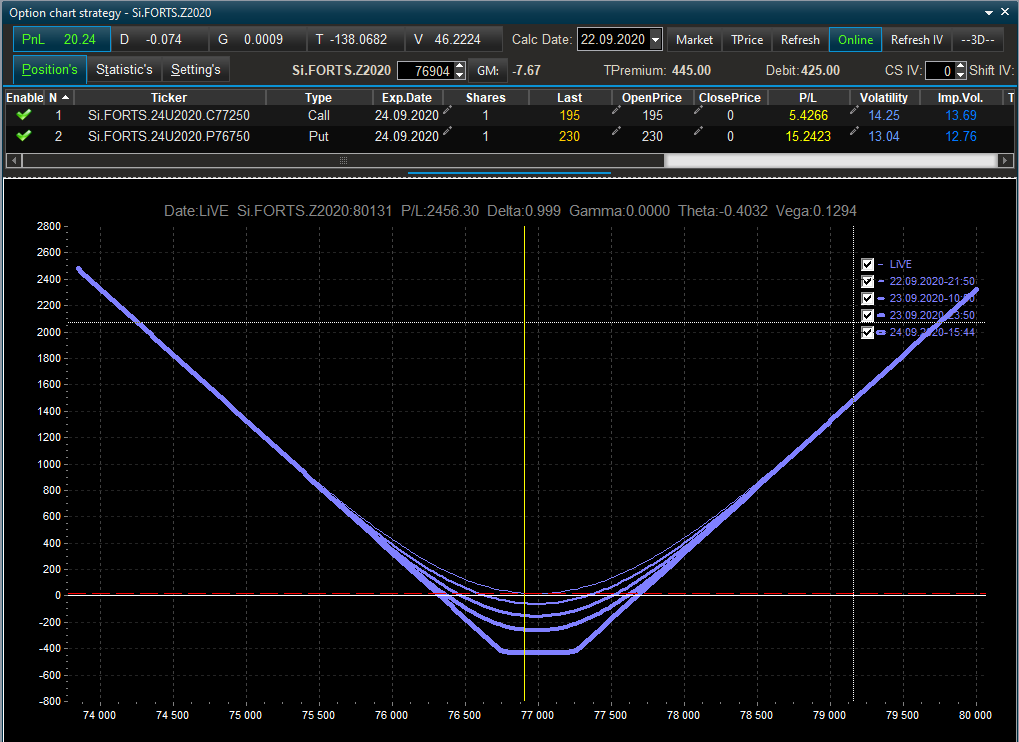Click green checkmark enabling the Call C77250 row

(x=24, y=115)
